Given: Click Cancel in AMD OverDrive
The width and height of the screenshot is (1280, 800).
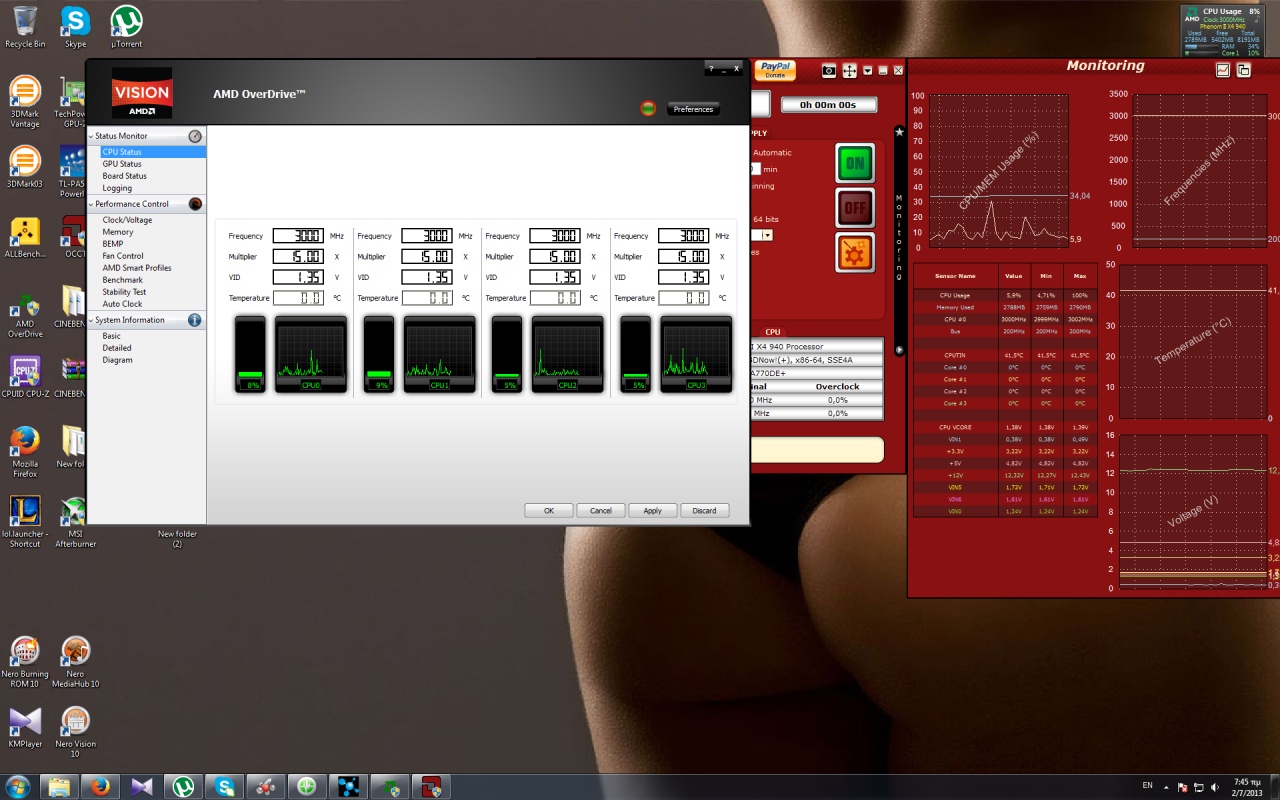Looking at the screenshot, I should tap(601, 510).
